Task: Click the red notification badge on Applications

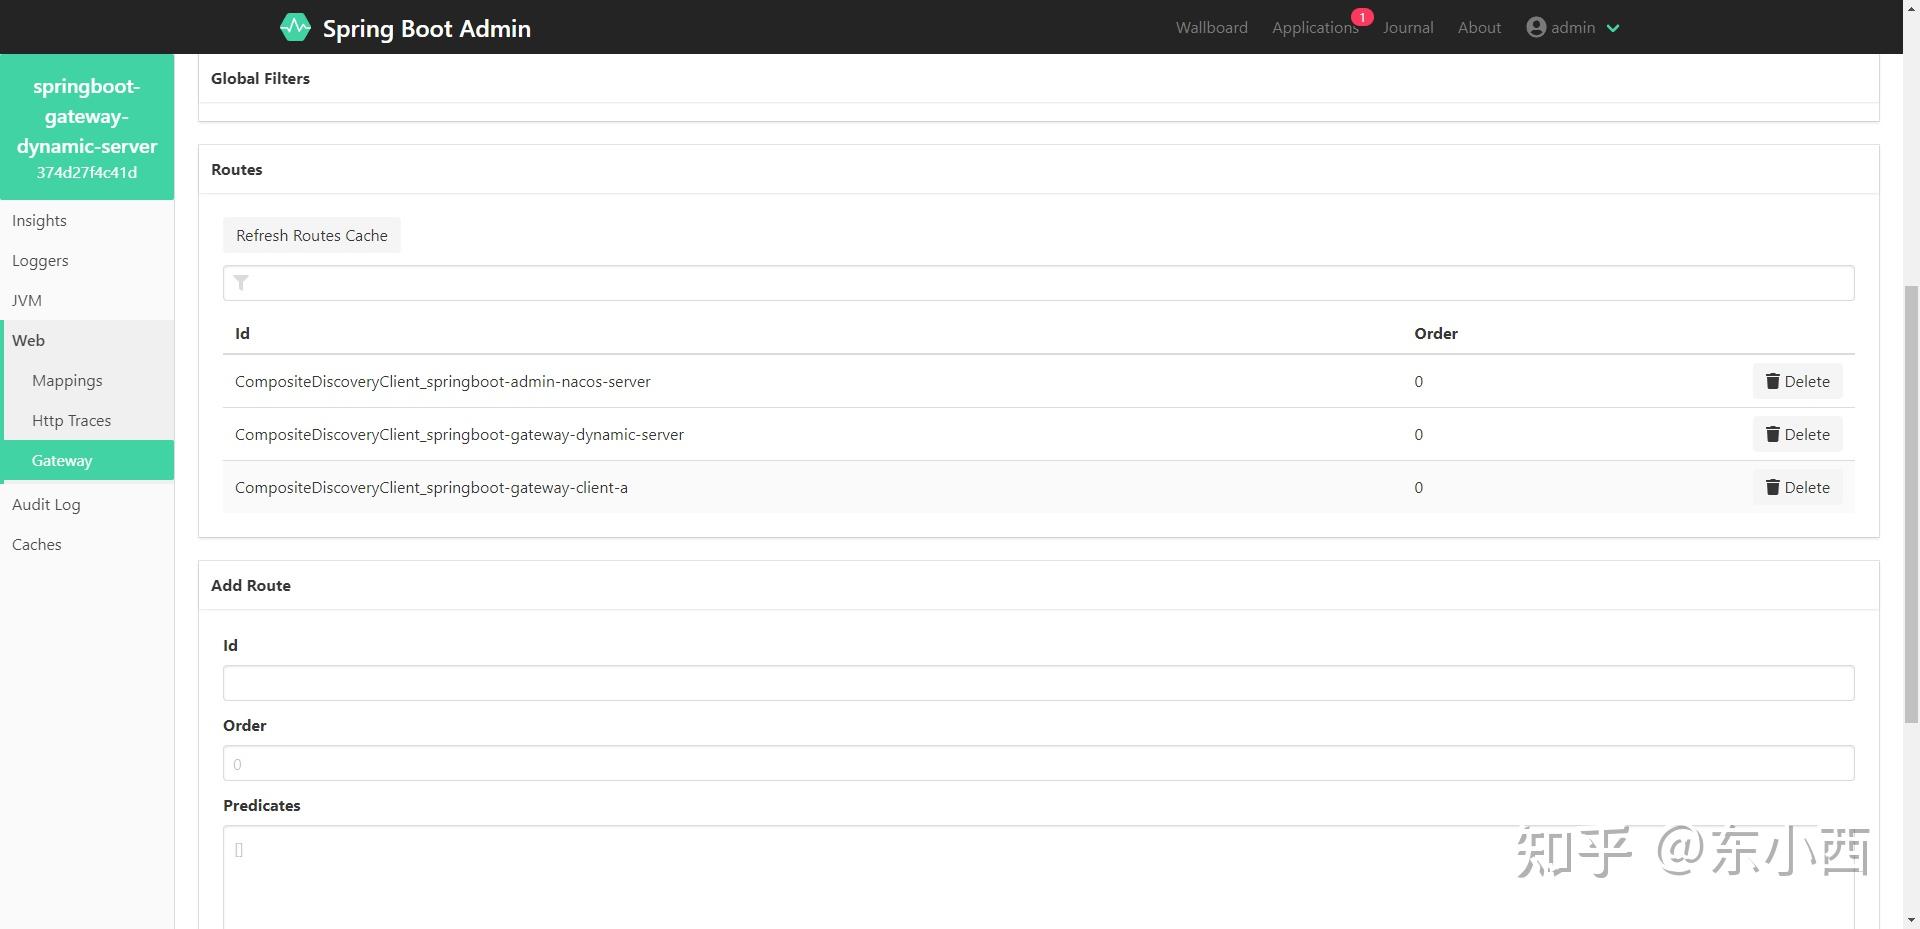Action: [x=1362, y=16]
